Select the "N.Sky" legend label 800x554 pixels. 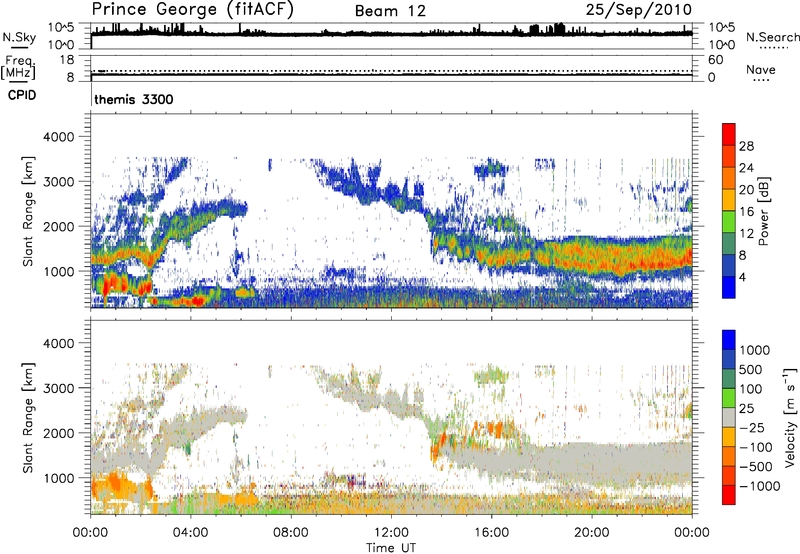(19, 37)
